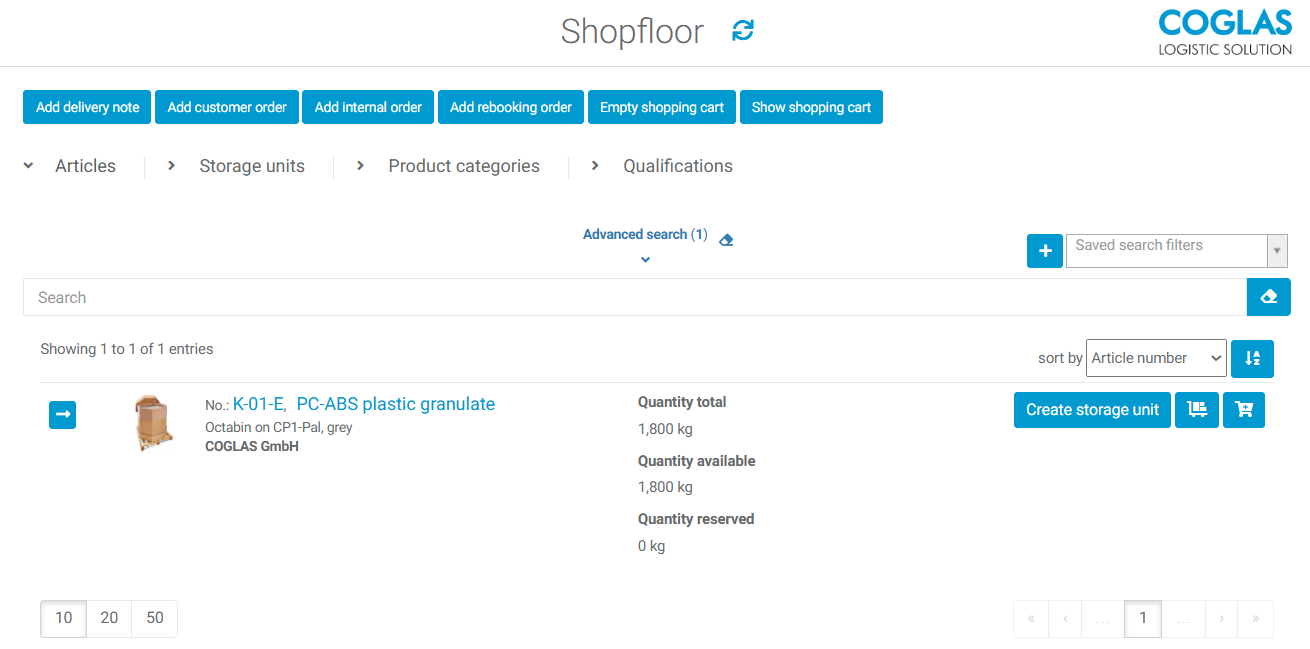Click into the Search input field

pos(634,297)
